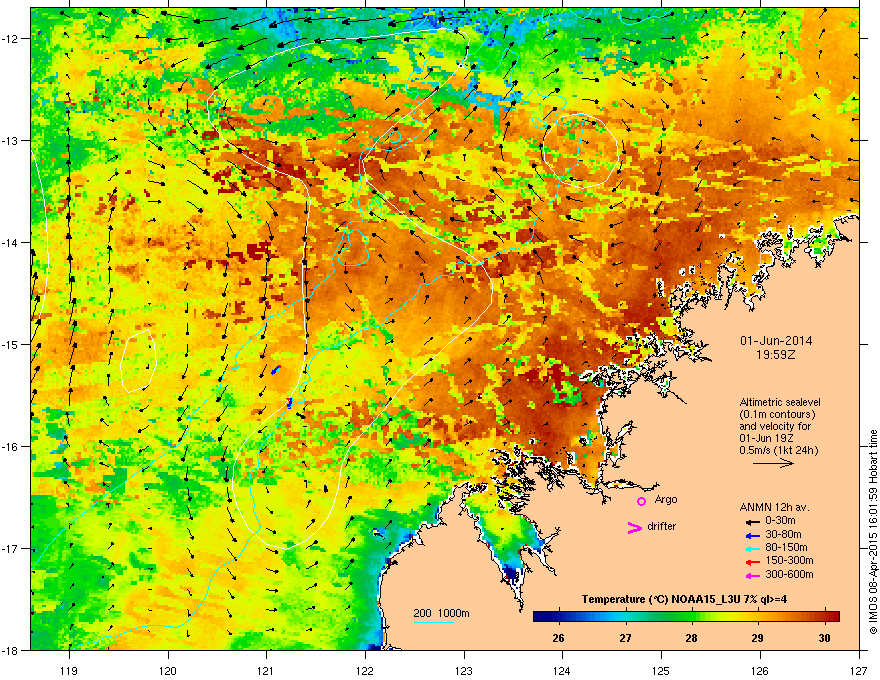The image size is (880, 680).
Task: Click the longitude axis label 119
Action: [69, 670]
